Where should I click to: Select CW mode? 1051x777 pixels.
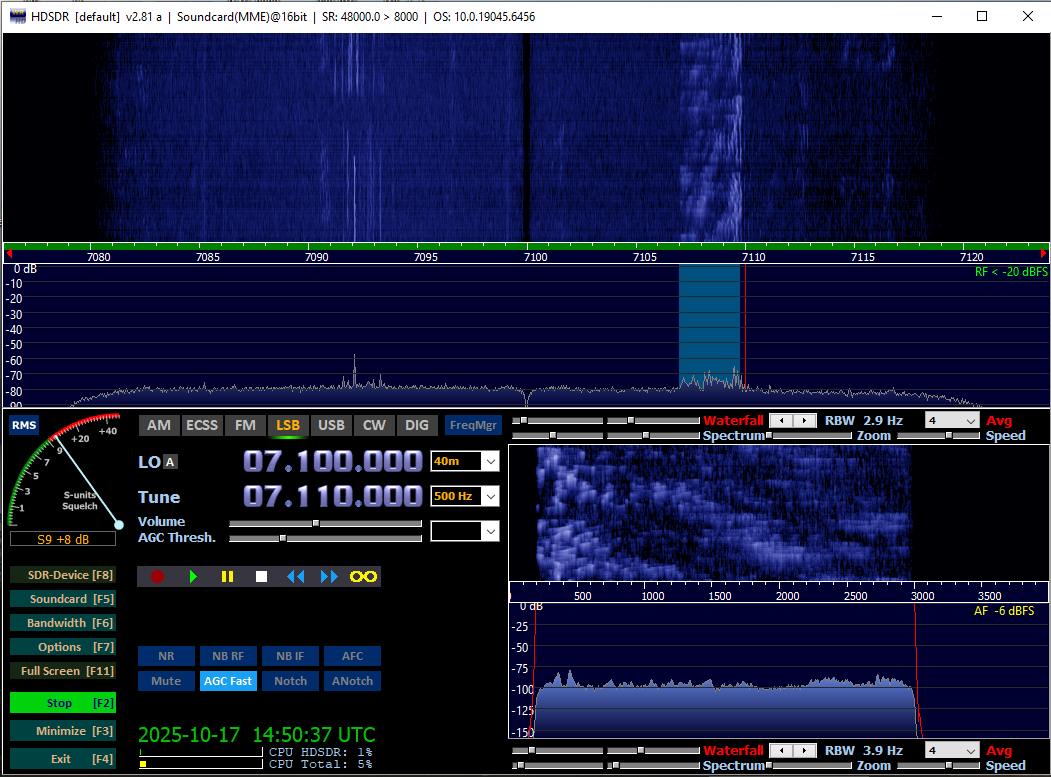pyautogui.click(x=374, y=425)
